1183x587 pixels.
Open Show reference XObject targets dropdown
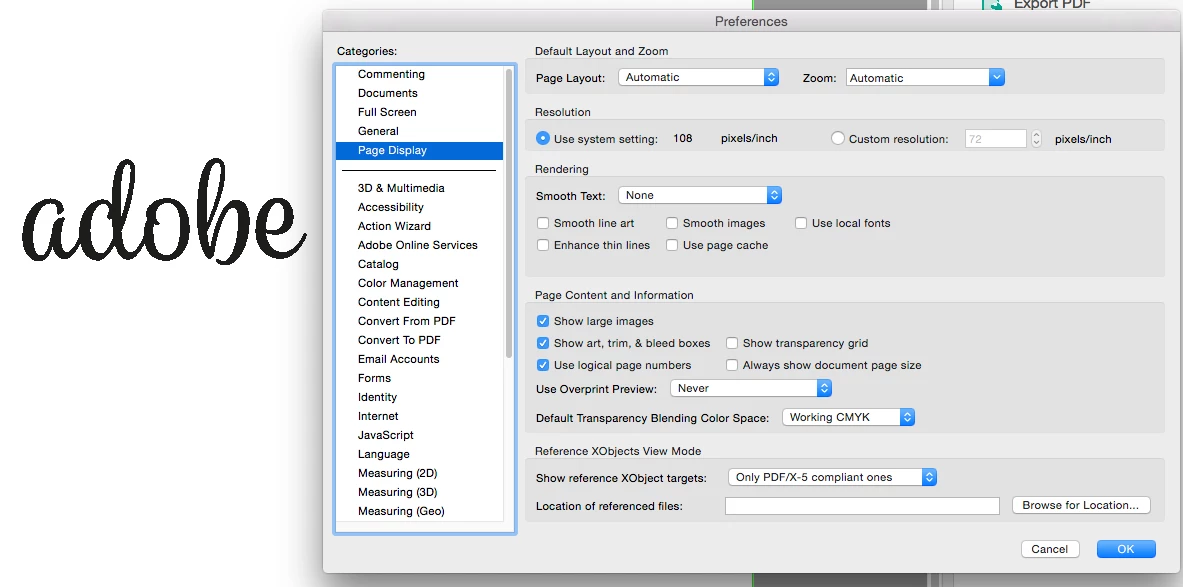(833, 477)
